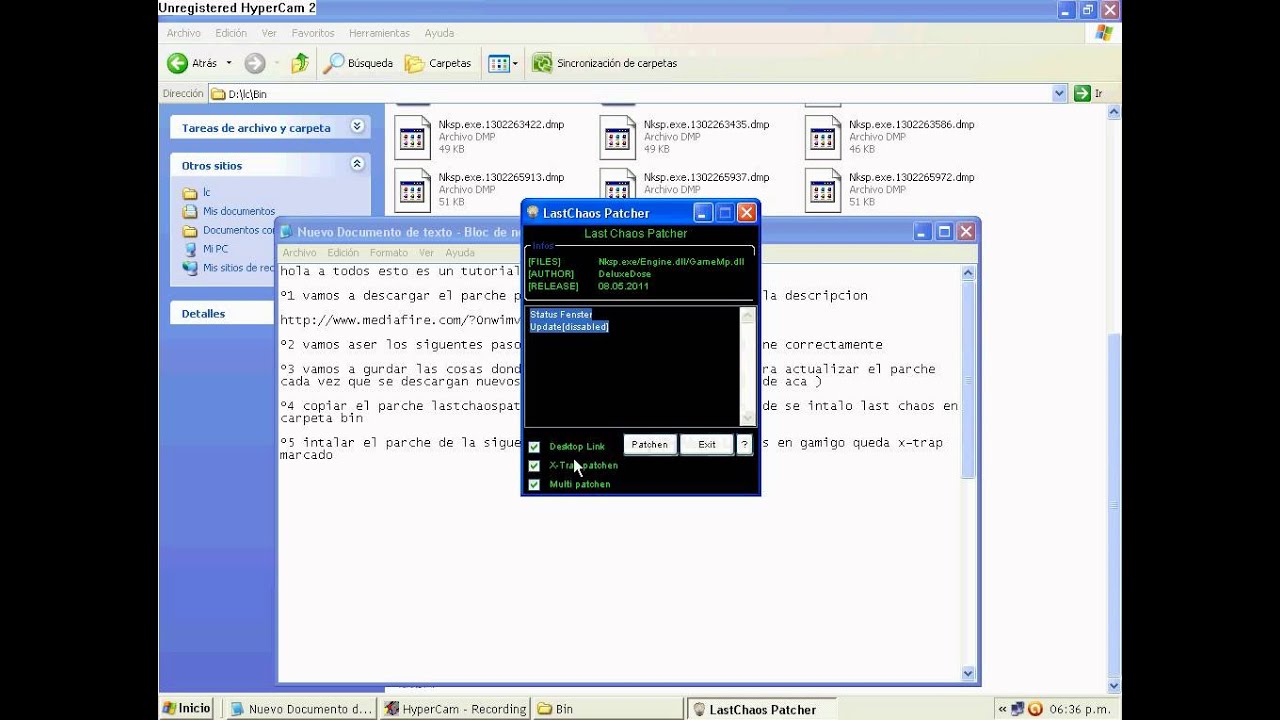The width and height of the screenshot is (1280, 720).
Task: Toggle the Carpetas folders pane
Action: pos(438,63)
